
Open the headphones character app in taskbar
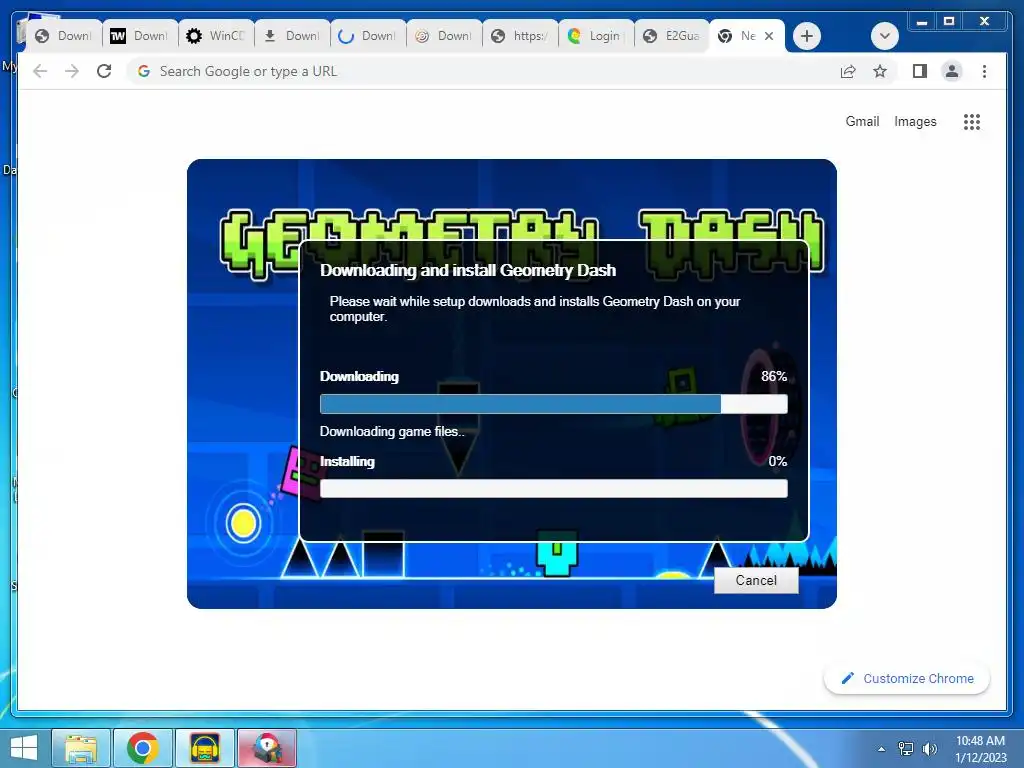tap(204, 748)
